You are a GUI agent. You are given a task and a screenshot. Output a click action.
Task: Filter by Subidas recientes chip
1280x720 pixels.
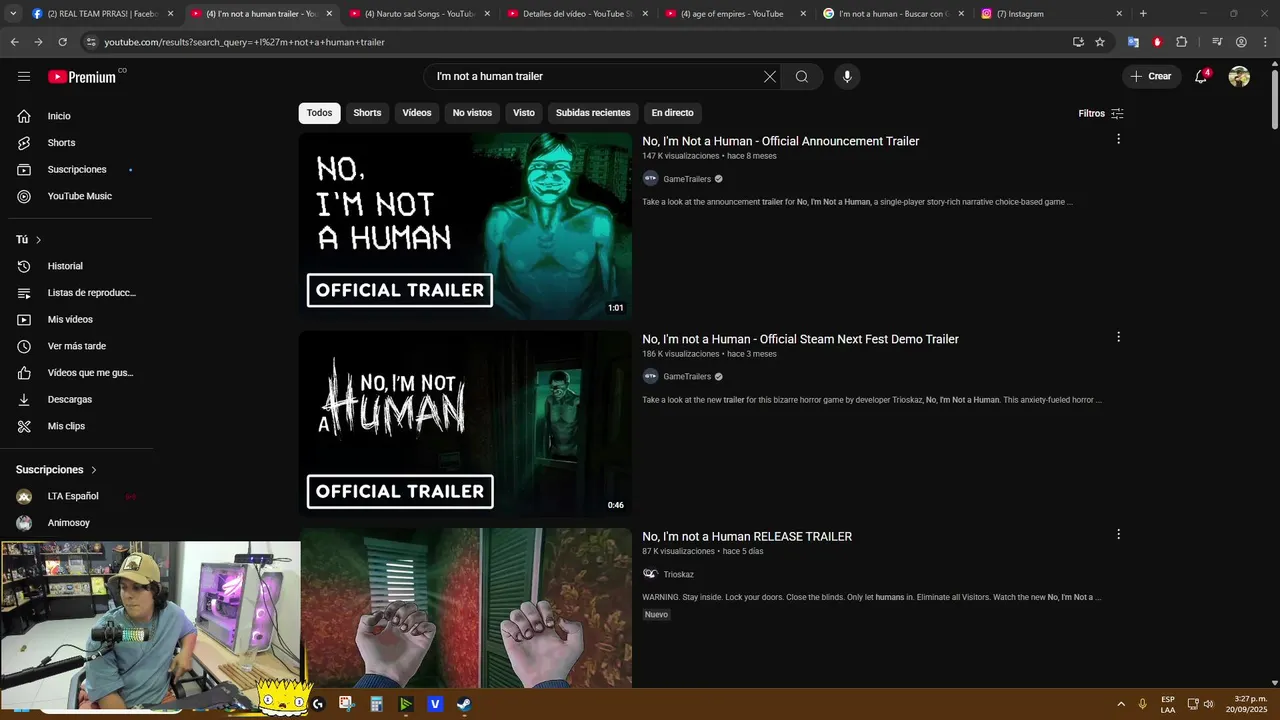tap(593, 113)
